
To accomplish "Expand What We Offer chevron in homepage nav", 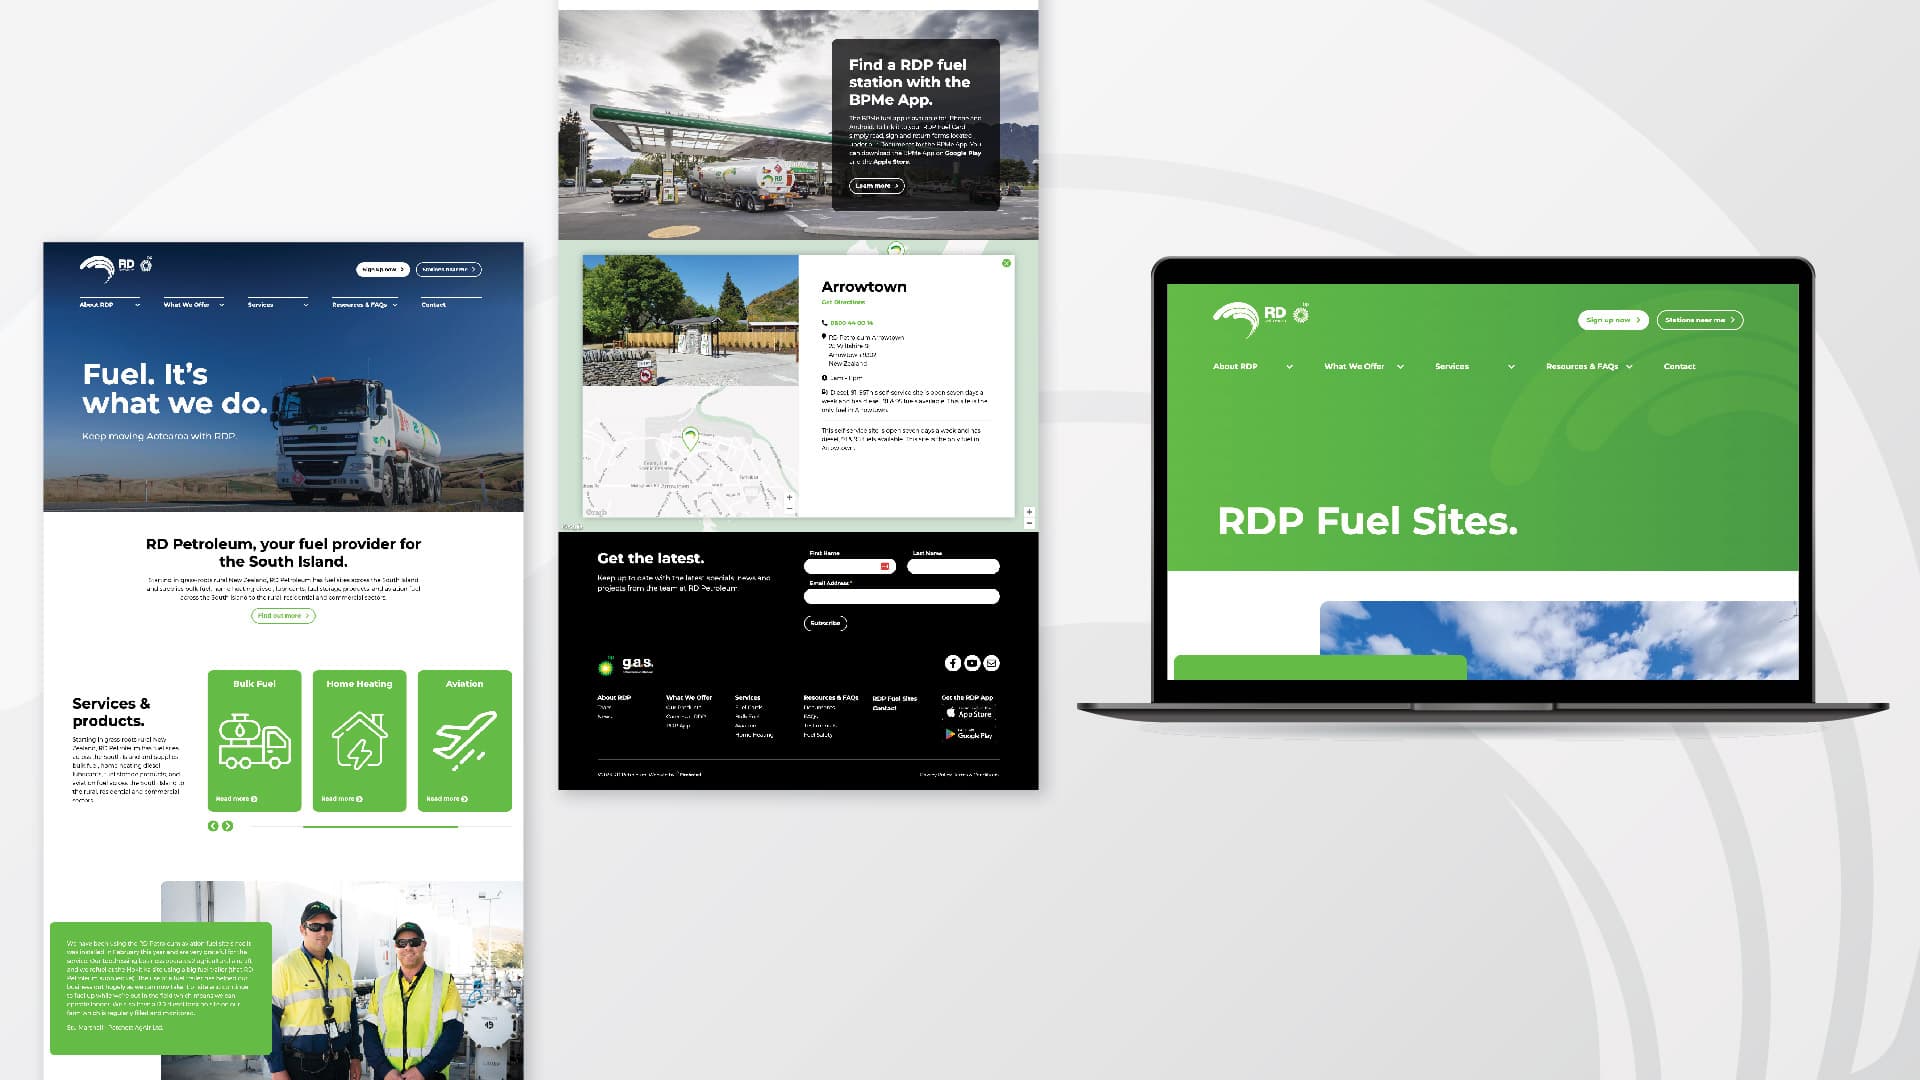I will coord(222,305).
